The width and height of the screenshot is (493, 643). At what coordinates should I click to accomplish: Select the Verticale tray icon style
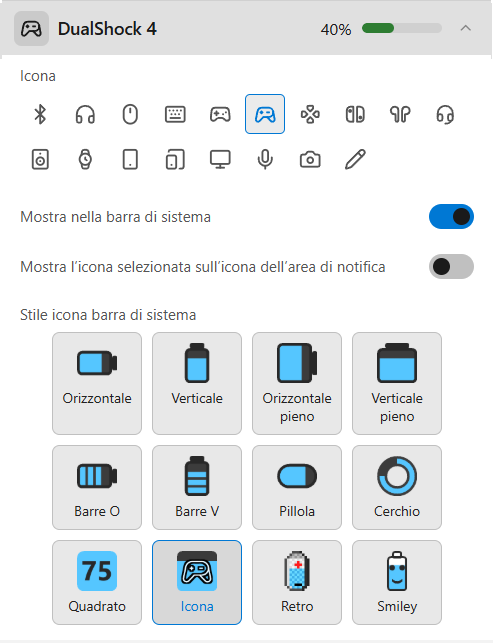click(x=197, y=383)
